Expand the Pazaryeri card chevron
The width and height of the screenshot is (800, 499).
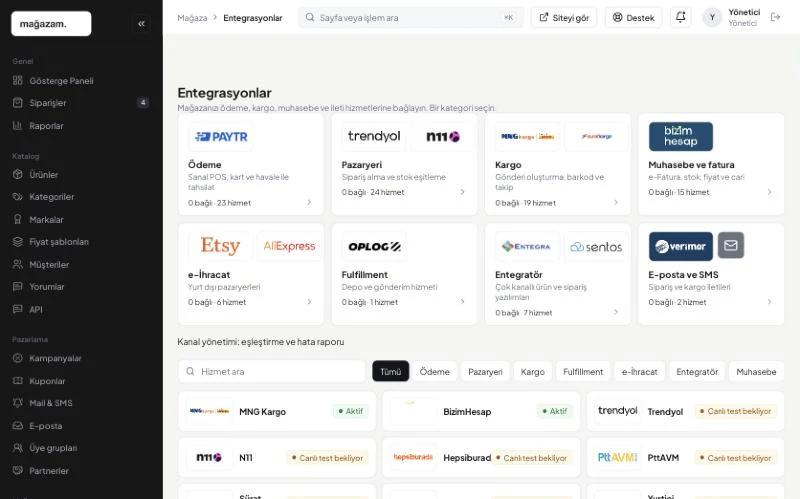coord(462,192)
